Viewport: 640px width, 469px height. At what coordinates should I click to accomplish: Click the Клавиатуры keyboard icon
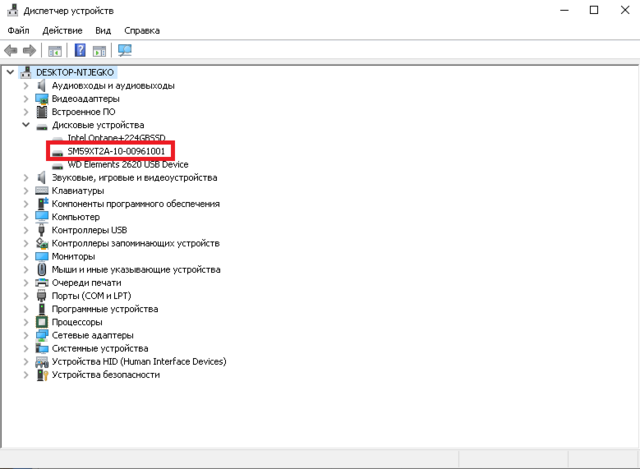pos(42,190)
